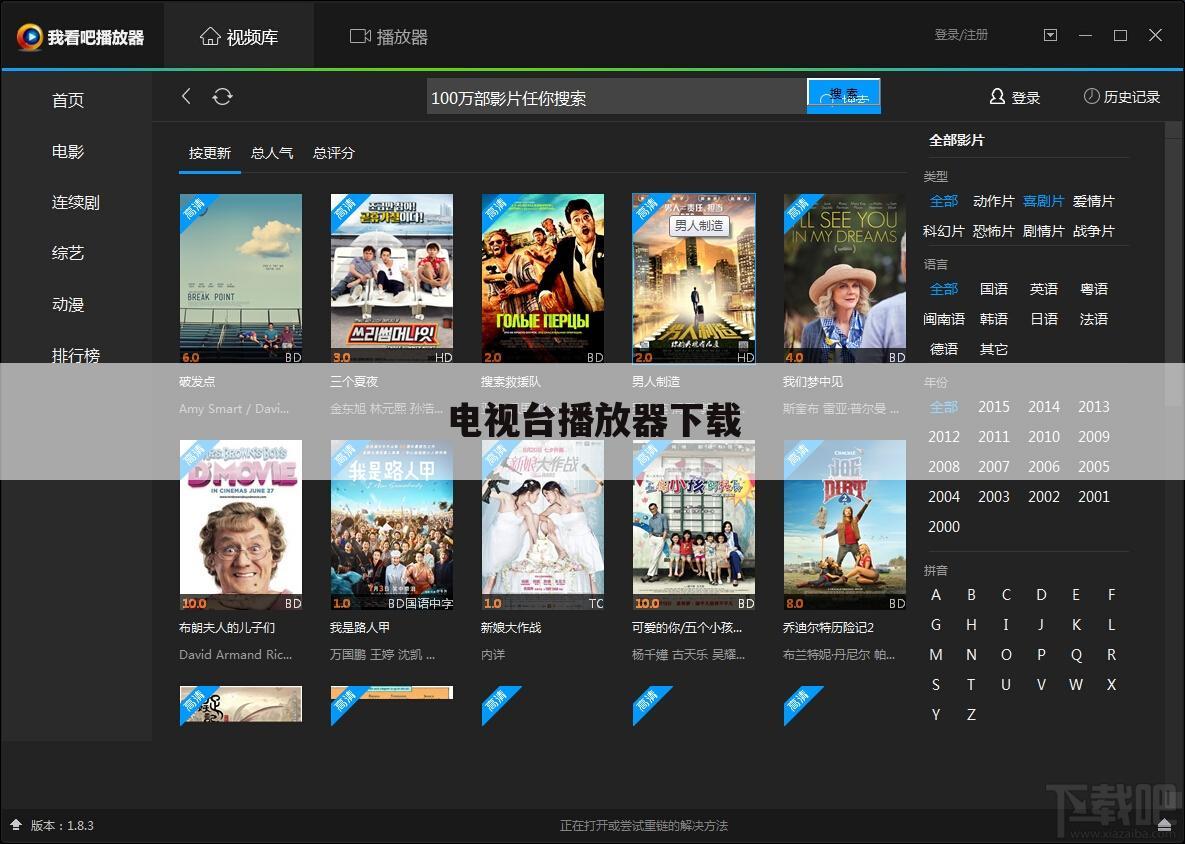The width and height of the screenshot is (1185, 844).
Task: Filter language by 粤语
Action: (1094, 289)
